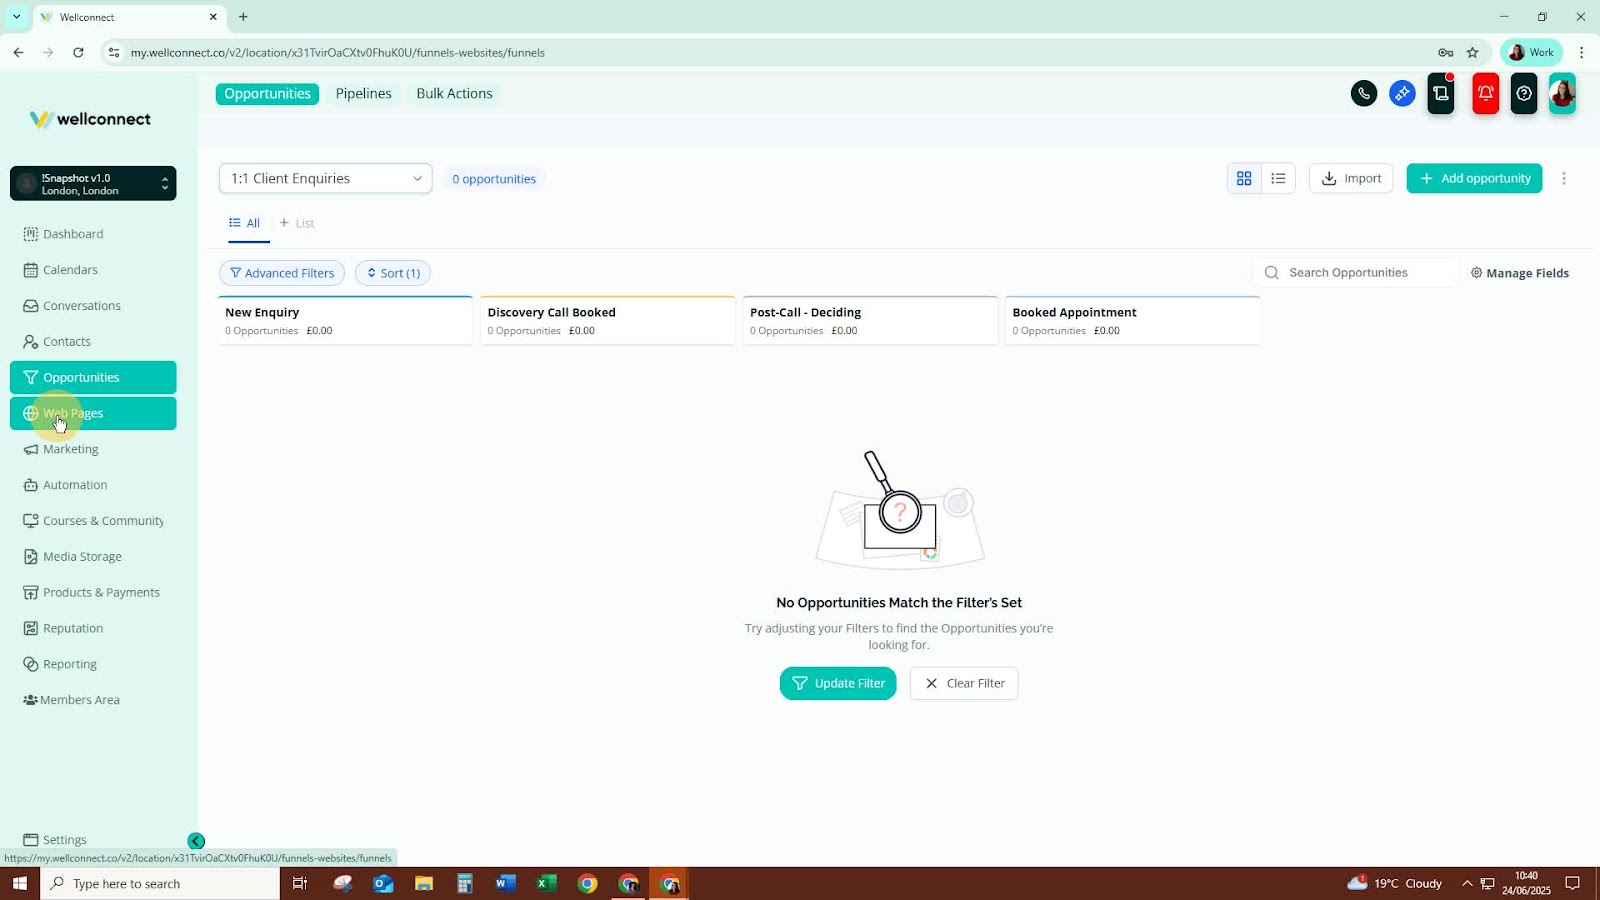Bookmark this page with the star icon
The height and width of the screenshot is (900, 1600).
(x=1472, y=53)
